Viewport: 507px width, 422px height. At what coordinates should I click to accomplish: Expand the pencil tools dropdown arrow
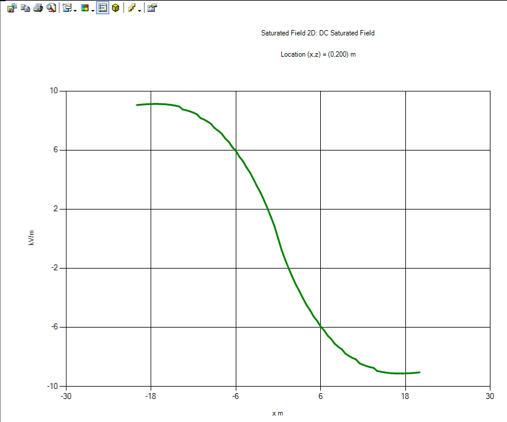(139, 11)
